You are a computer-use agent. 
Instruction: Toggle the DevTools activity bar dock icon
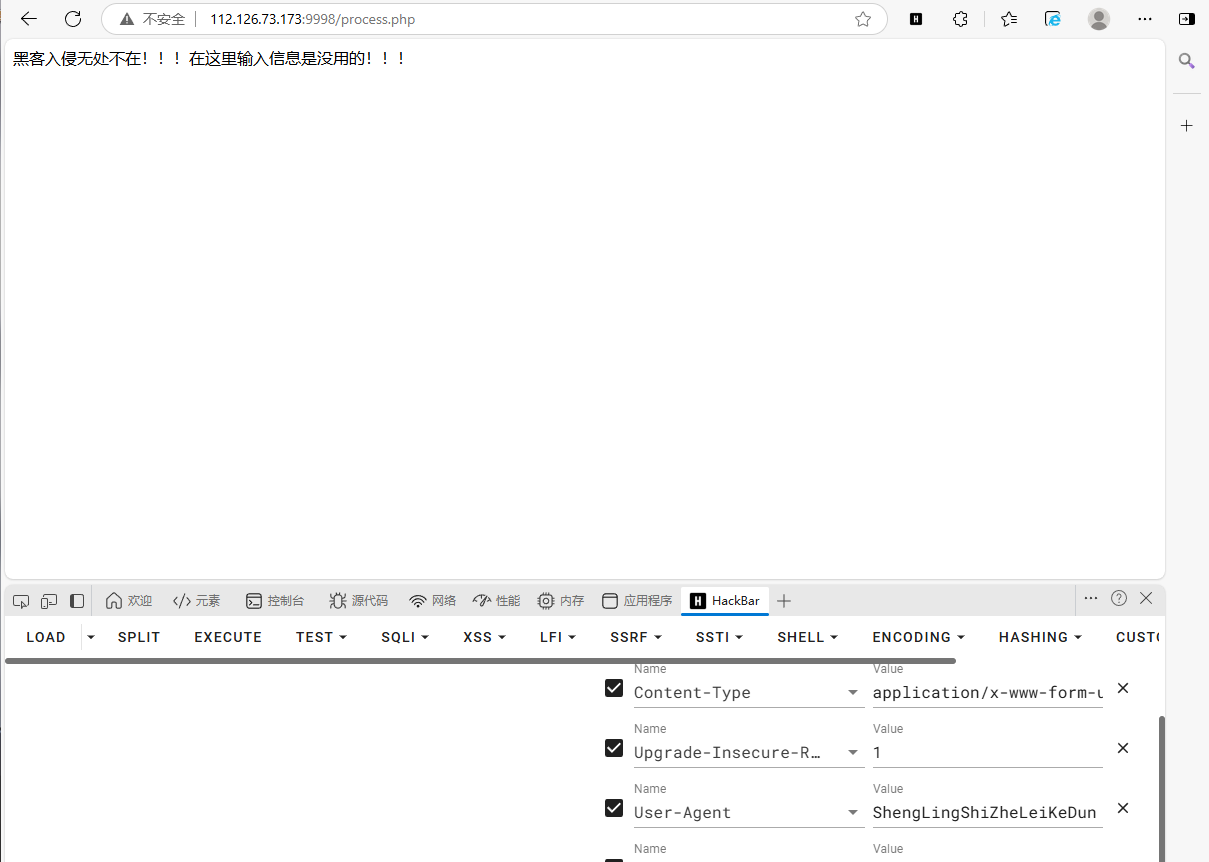77,601
